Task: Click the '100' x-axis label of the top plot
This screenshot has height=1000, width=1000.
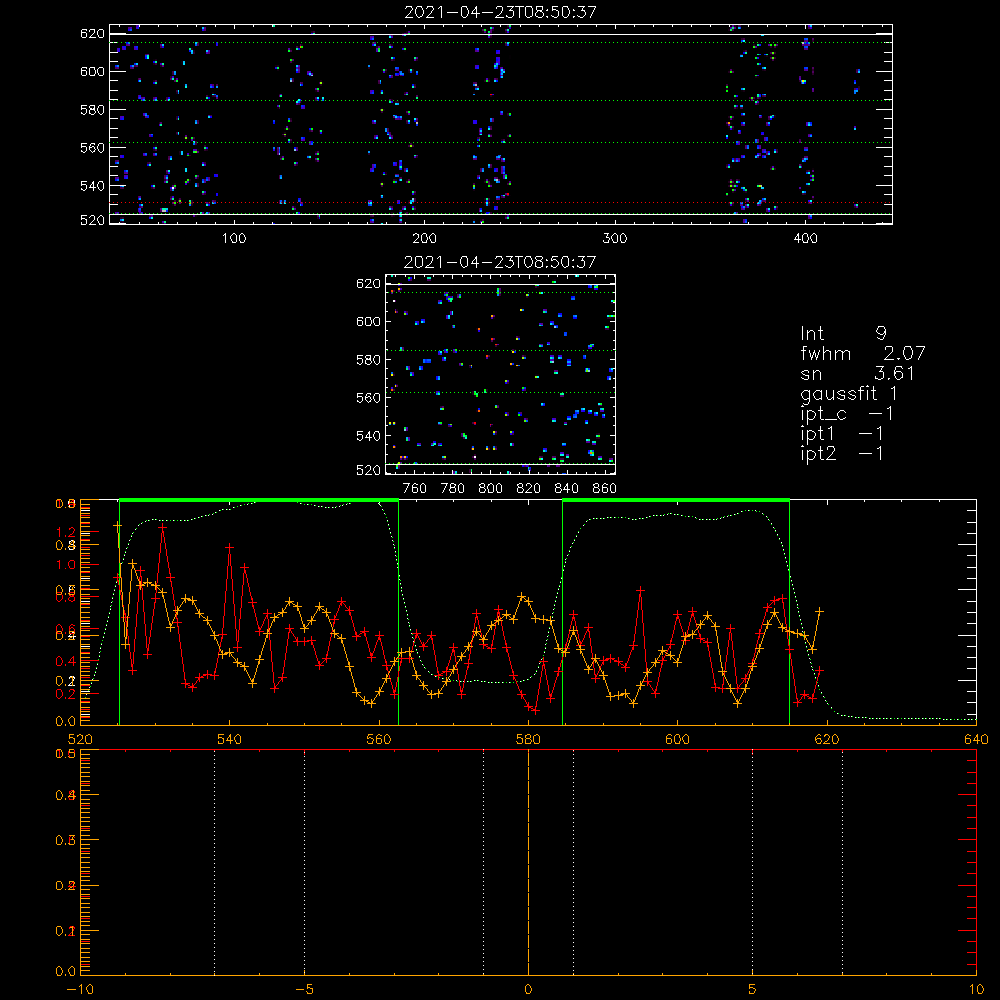Action: pos(234,239)
